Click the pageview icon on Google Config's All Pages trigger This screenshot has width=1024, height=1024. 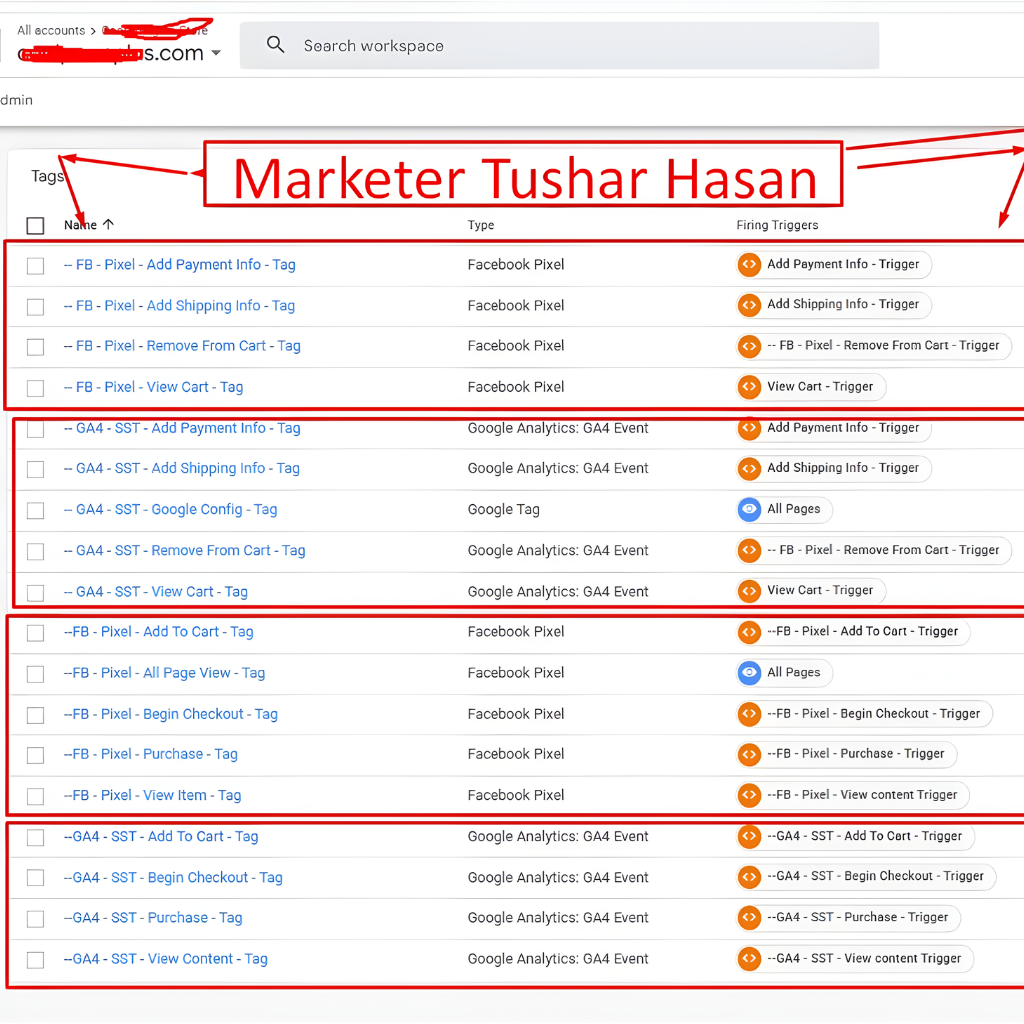[x=749, y=510]
